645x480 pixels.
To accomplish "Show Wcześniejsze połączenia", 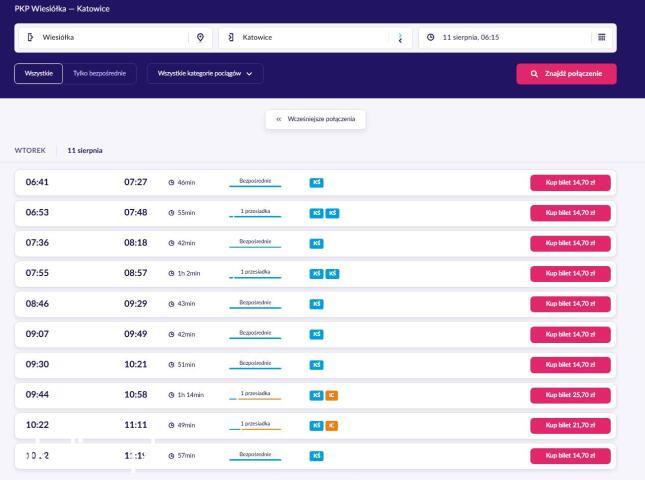I will (316, 119).
